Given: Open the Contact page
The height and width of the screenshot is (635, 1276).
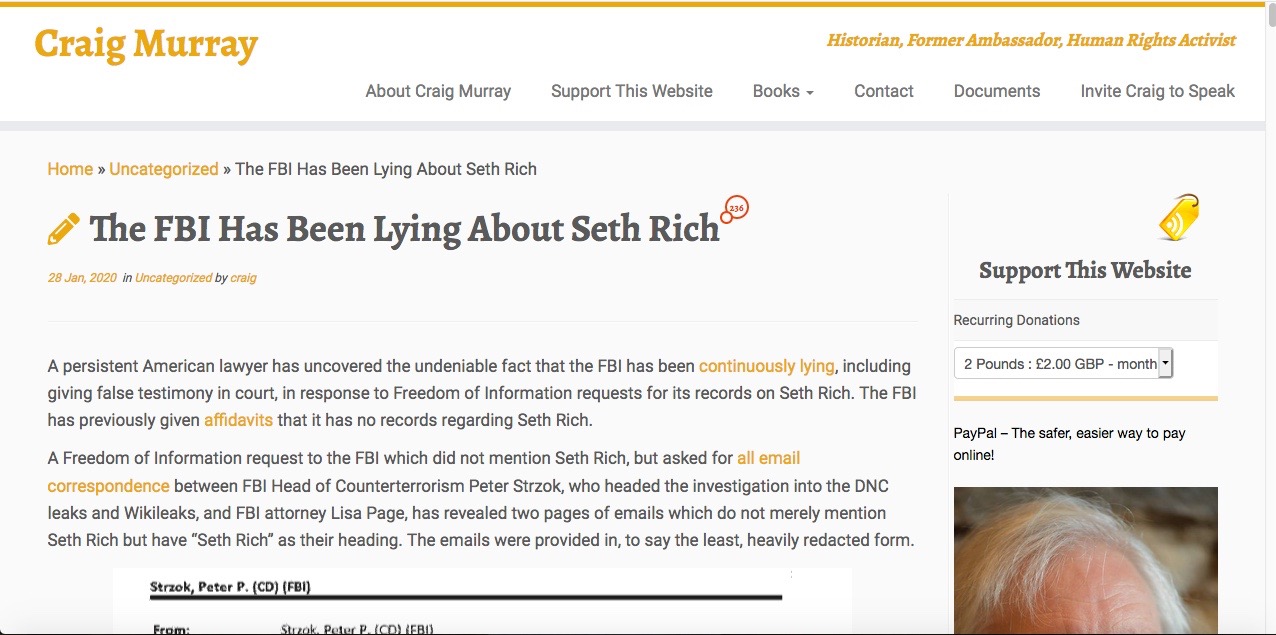Looking at the screenshot, I should [884, 91].
